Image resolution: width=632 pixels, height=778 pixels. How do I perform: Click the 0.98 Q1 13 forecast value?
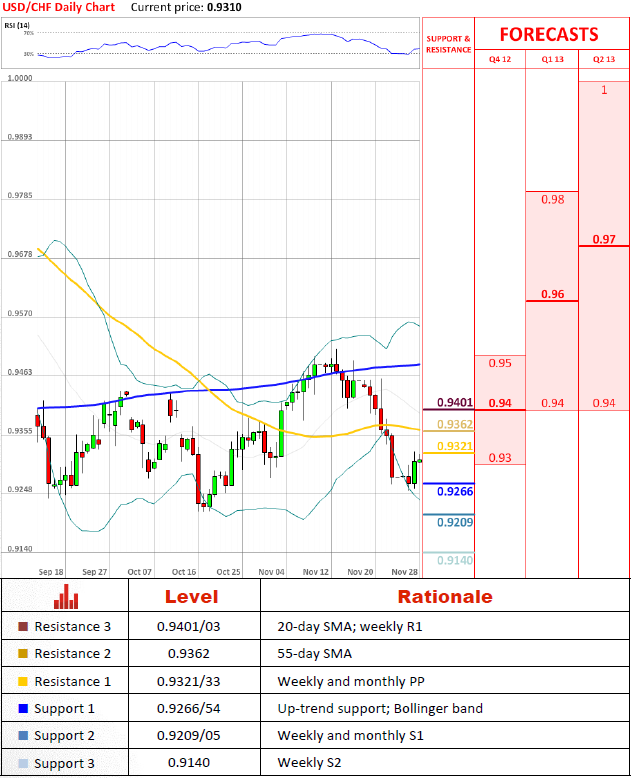[x=552, y=199]
